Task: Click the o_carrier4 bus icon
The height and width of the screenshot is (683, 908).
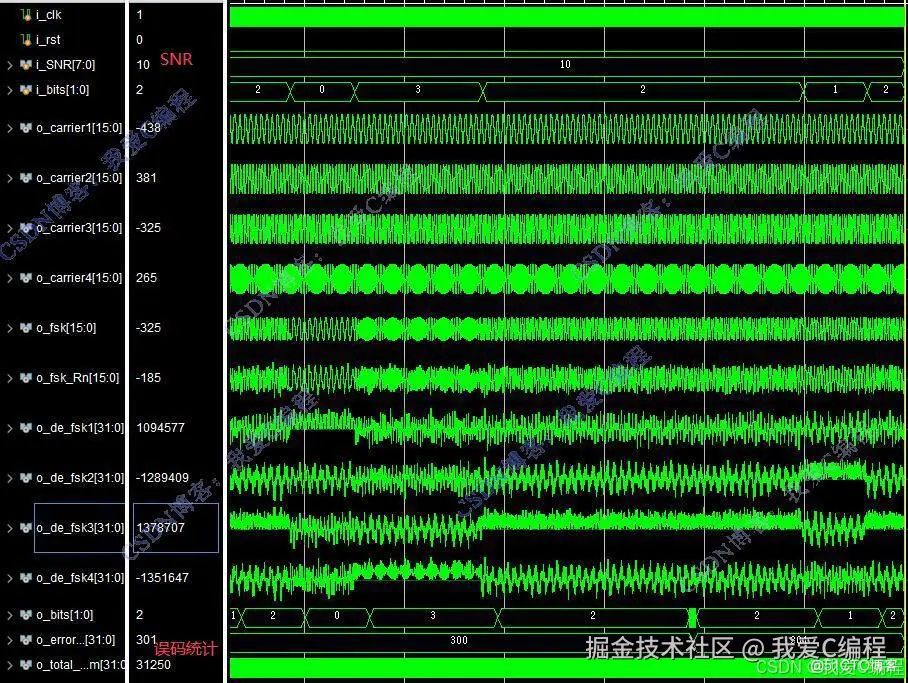Action: pos(25,278)
